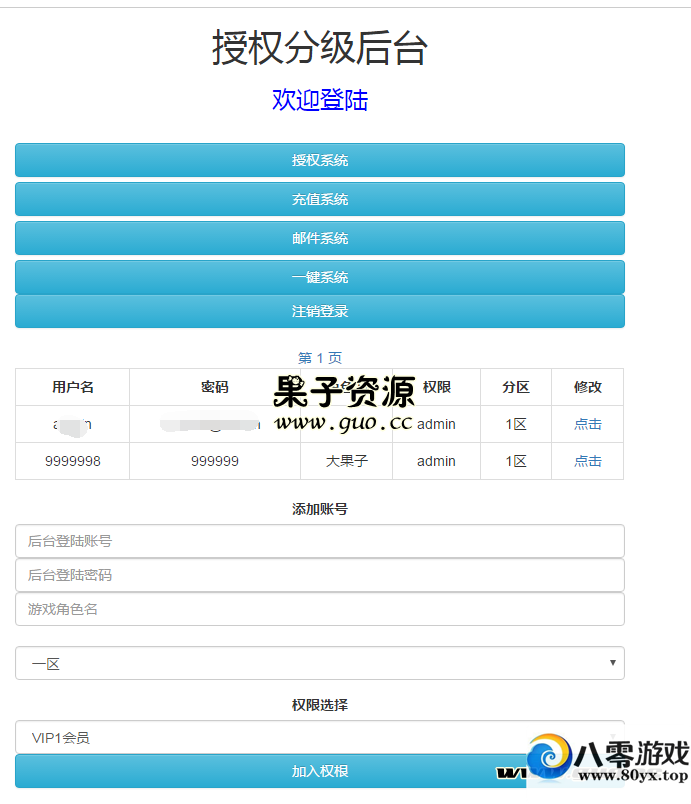Click the 用户名 column header
Screen dimensions: 691x804
coord(73,387)
